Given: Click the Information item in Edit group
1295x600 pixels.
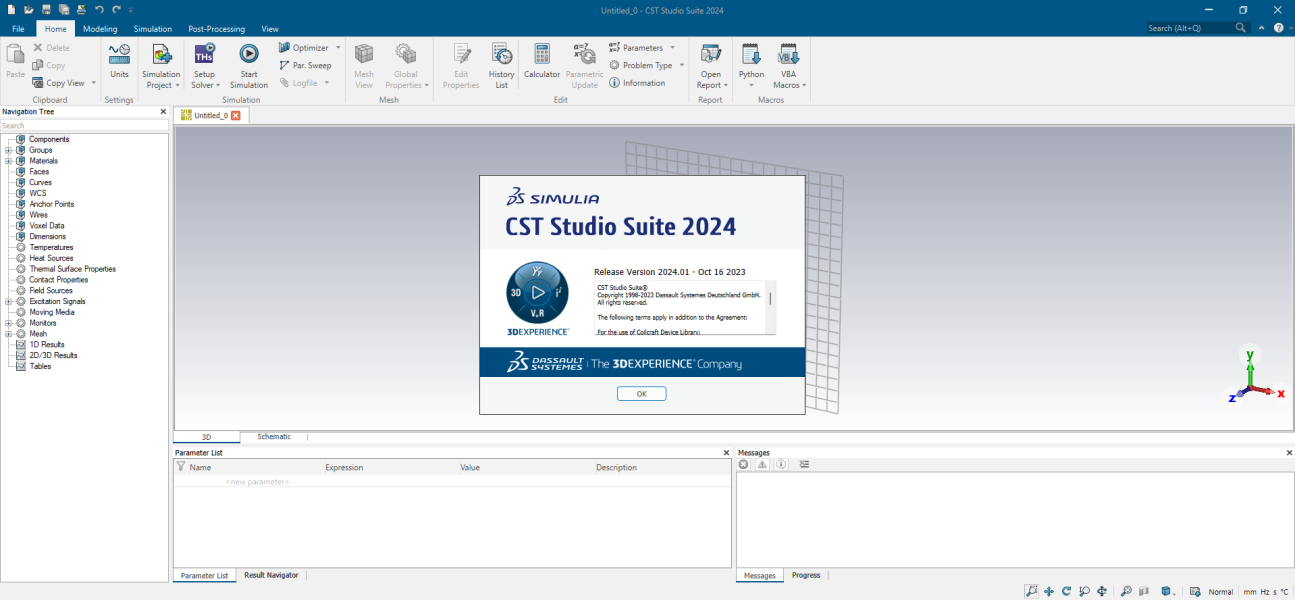Looking at the screenshot, I should [x=637, y=83].
